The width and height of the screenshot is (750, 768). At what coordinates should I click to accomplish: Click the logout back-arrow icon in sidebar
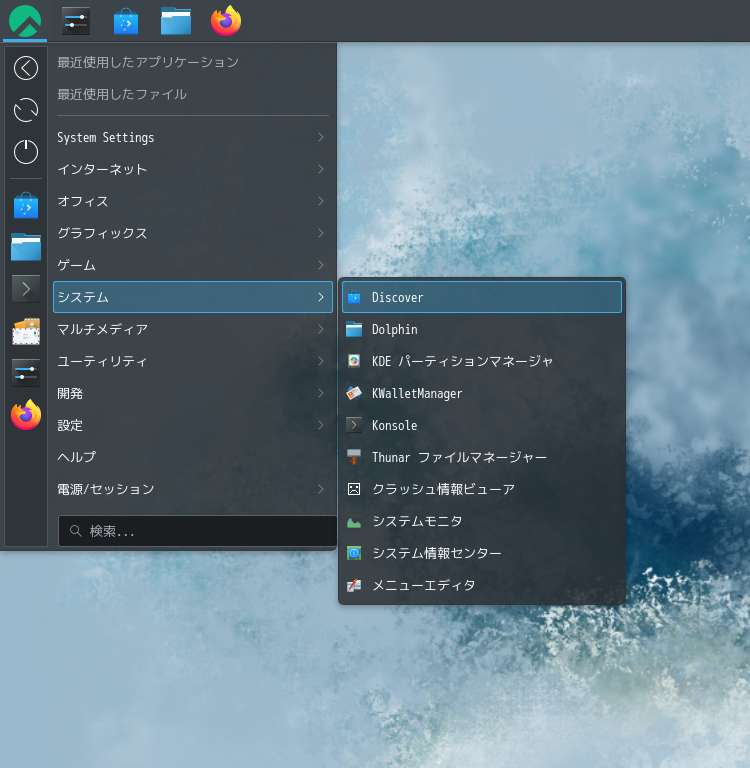[26, 68]
